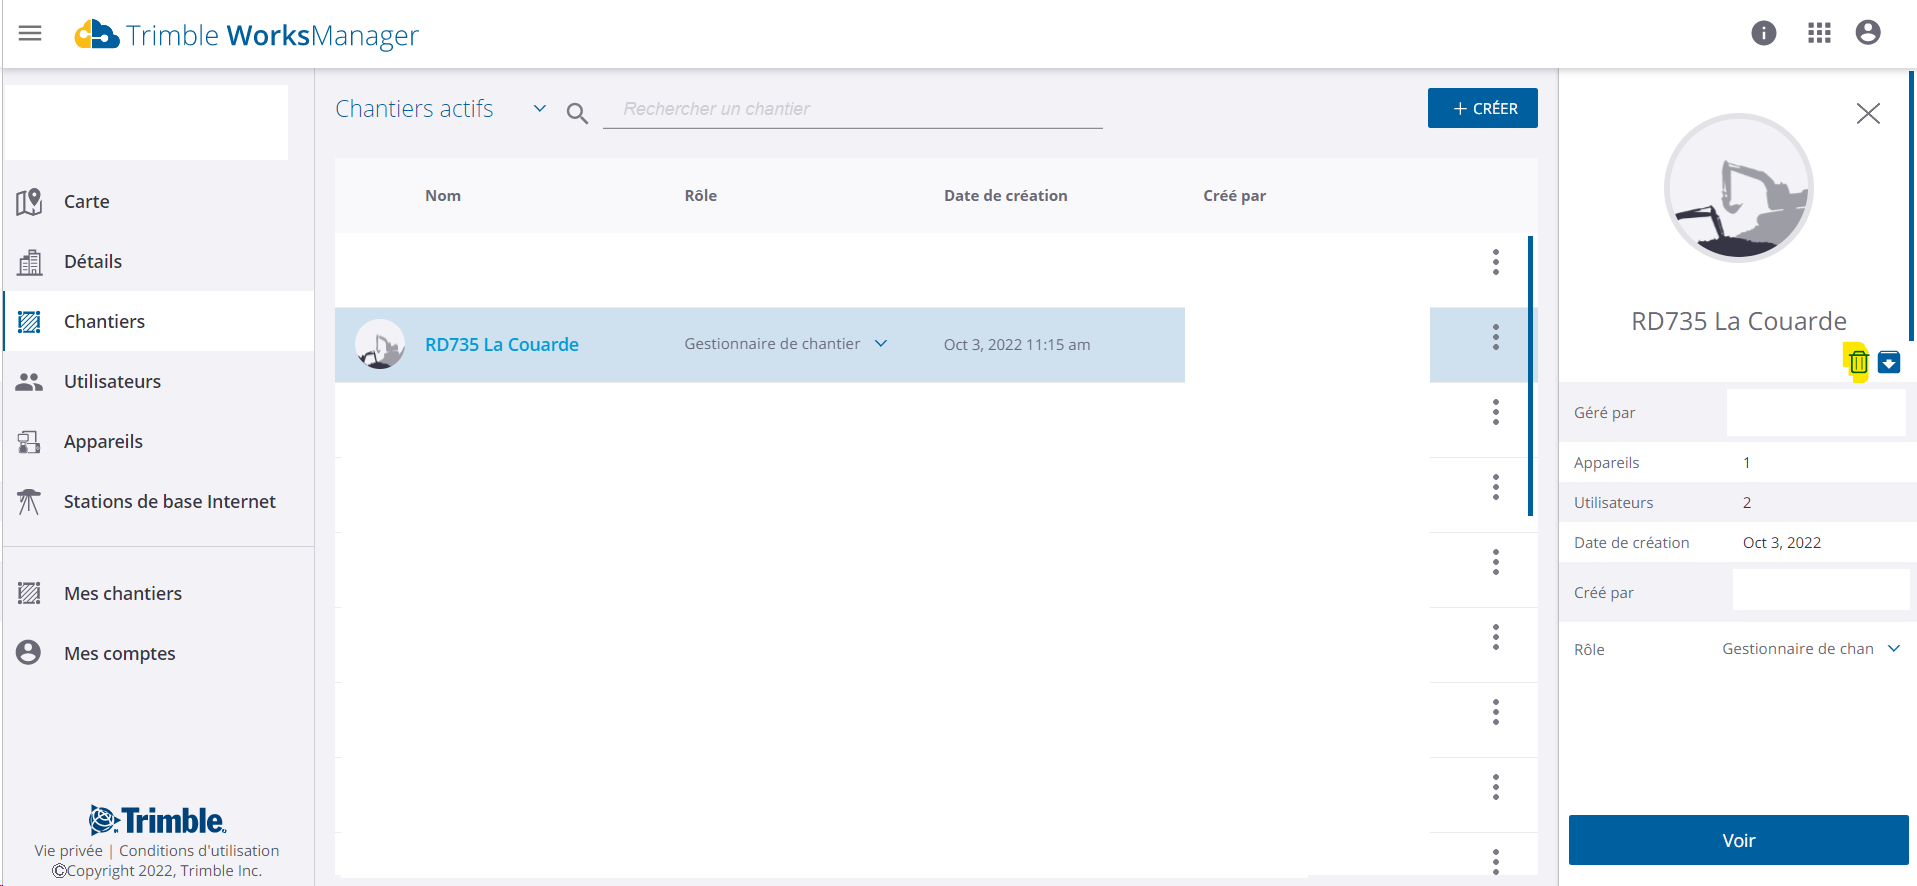Click the chantier list vertical scrollbar
The image size is (1917, 886).
[1530, 376]
